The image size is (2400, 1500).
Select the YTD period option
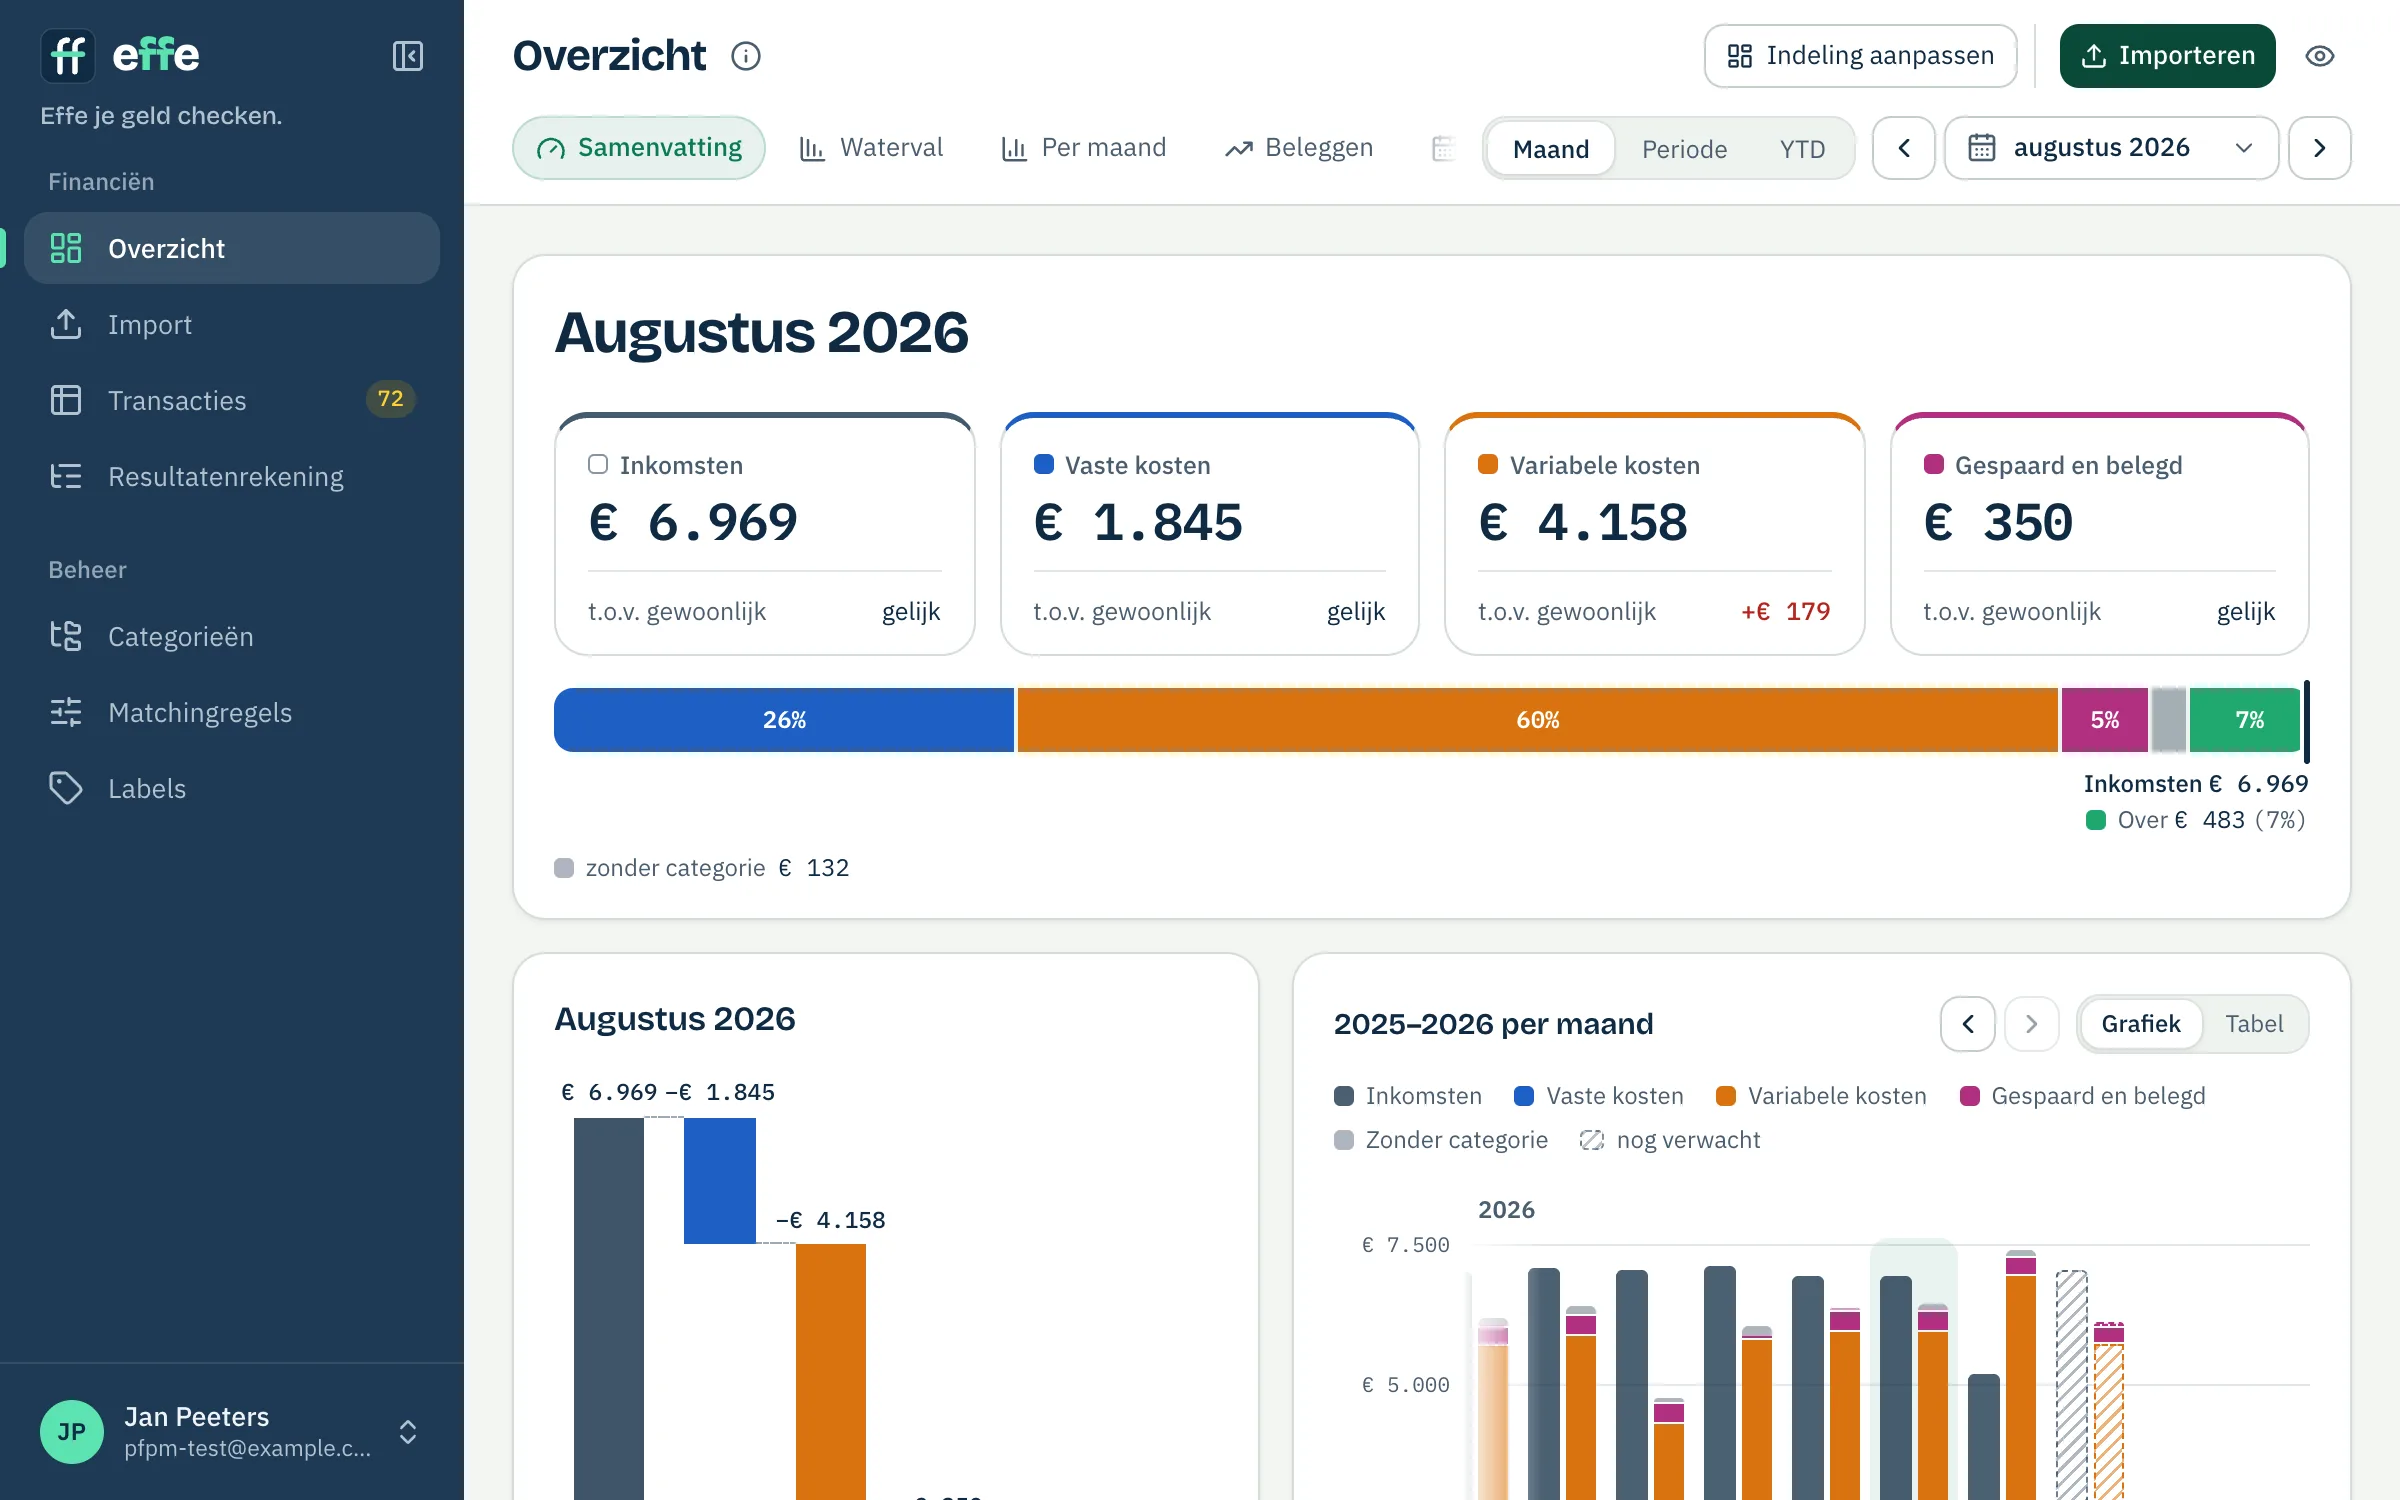click(x=1802, y=149)
